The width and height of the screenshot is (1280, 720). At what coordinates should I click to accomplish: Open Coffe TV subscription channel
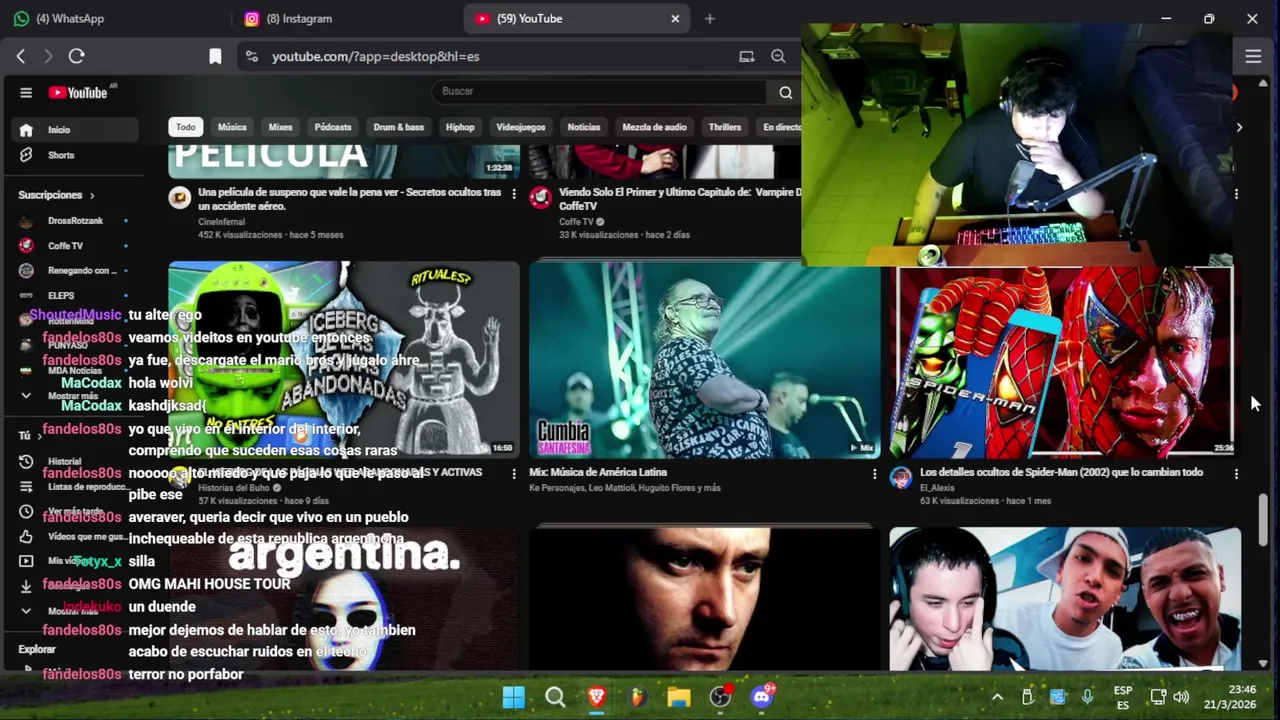pos(75,246)
